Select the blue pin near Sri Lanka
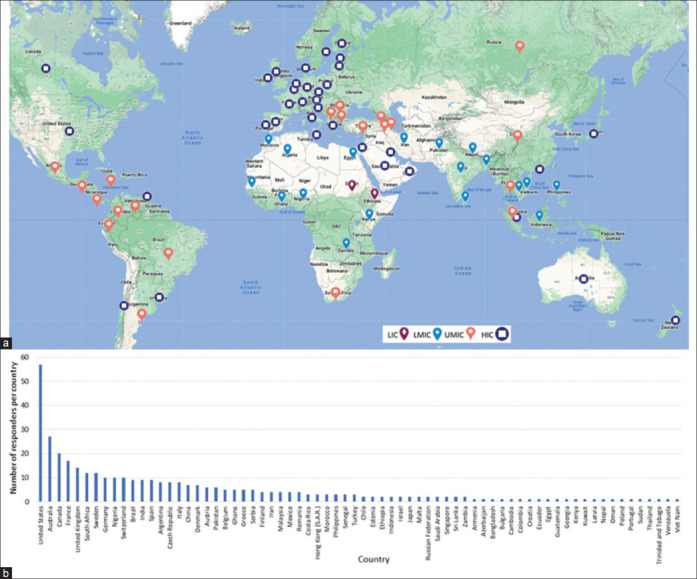 click(465, 196)
